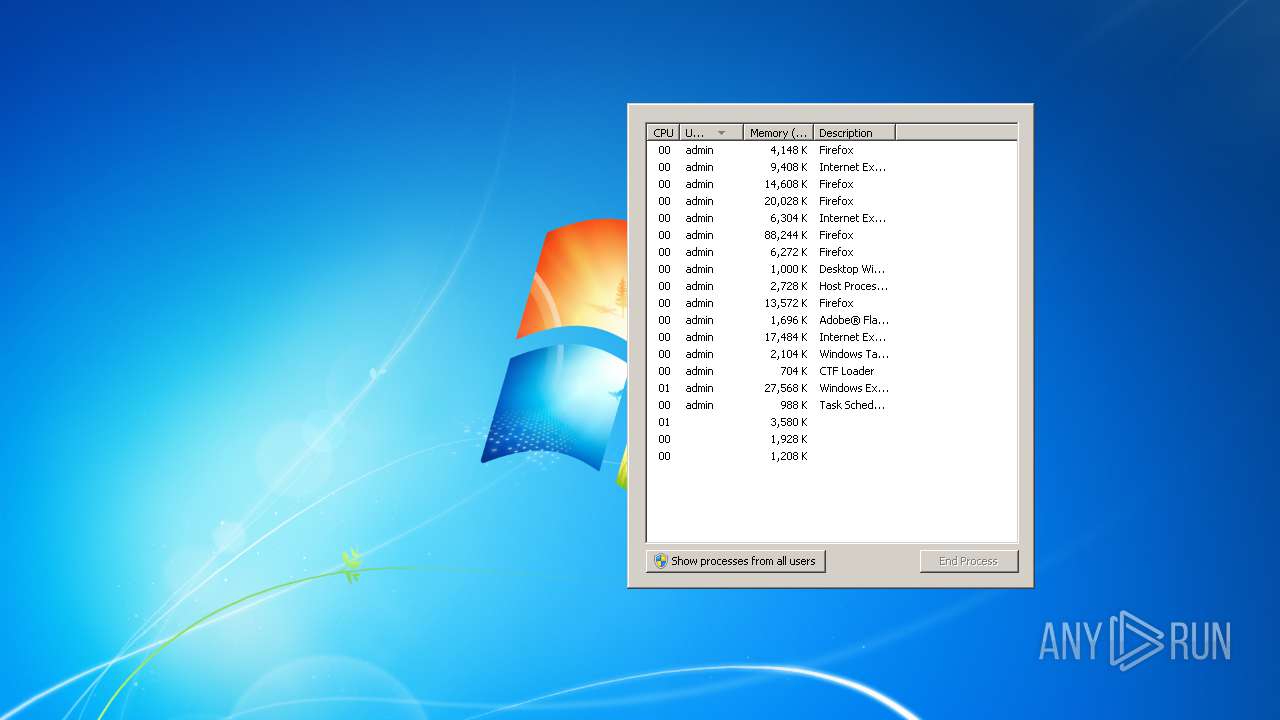The height and width of the screenshot is (720, 1280).
Task: Click the End Process button
Action: 969,561
